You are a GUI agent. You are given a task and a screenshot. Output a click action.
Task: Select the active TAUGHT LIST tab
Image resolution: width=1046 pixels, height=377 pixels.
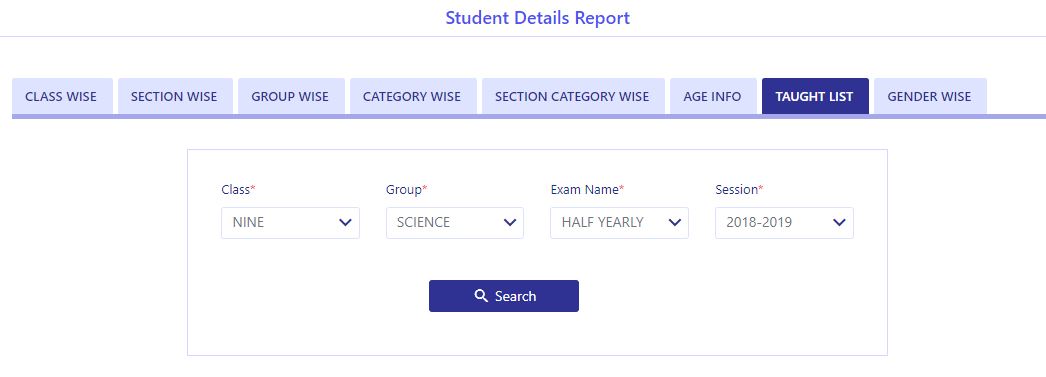815,97
